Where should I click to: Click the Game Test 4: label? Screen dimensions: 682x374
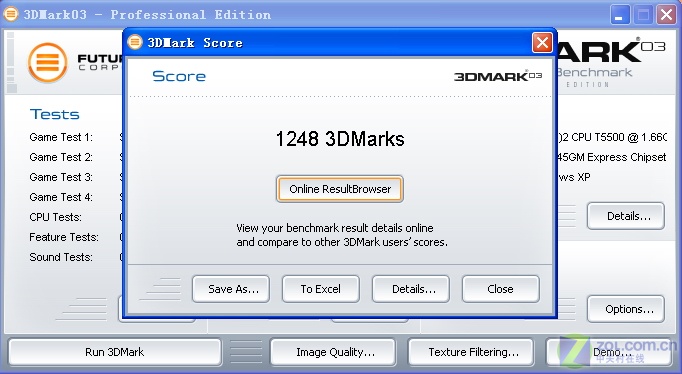pos(61,197)
